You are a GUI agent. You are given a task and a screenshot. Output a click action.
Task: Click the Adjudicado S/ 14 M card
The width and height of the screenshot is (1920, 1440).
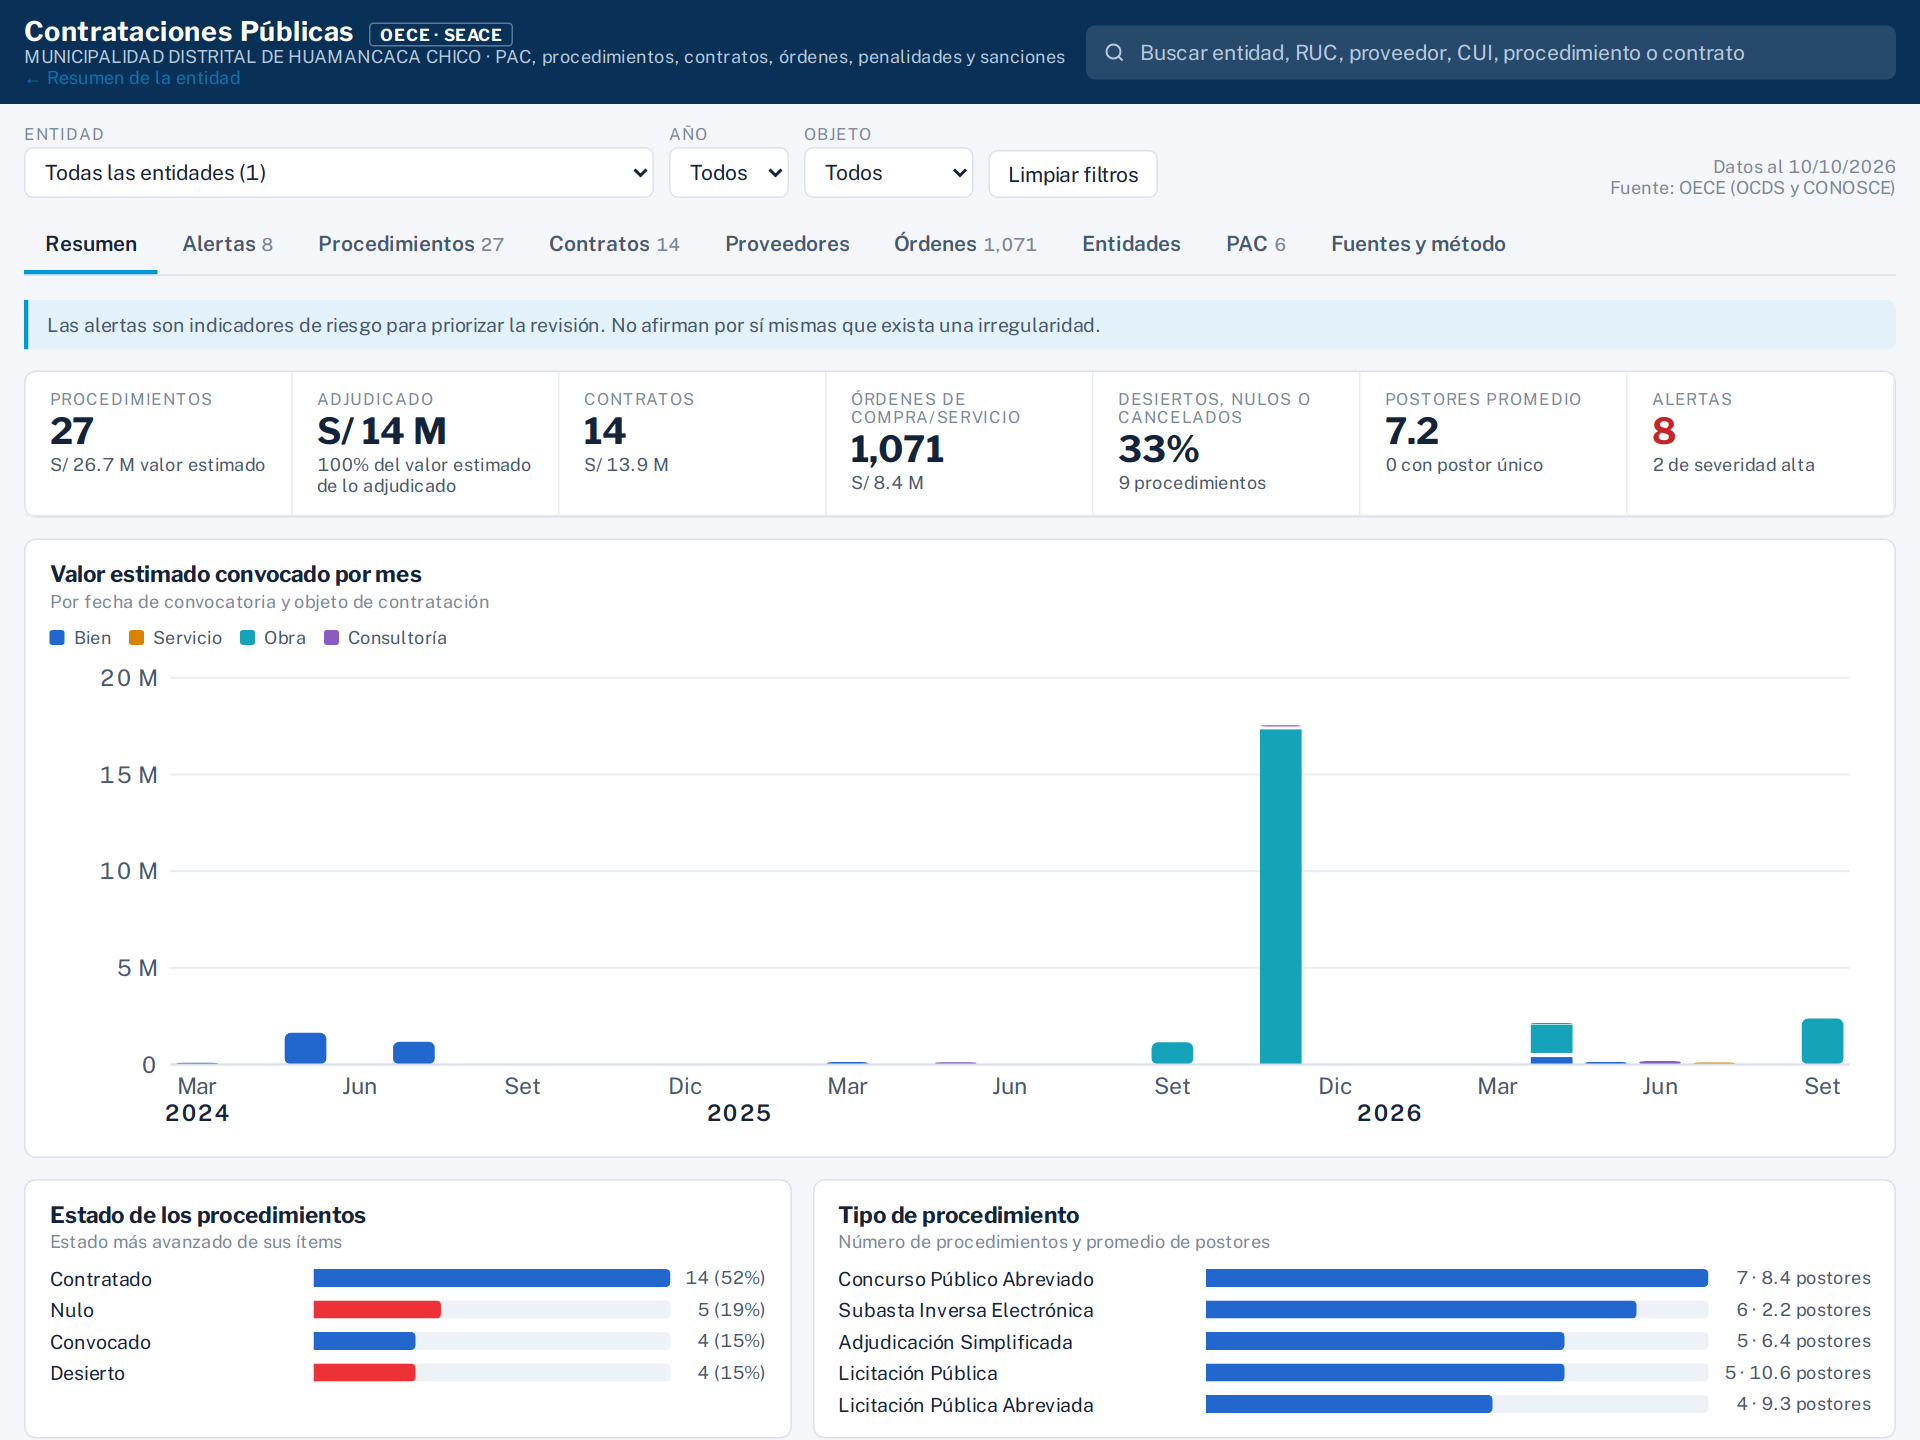425,444
